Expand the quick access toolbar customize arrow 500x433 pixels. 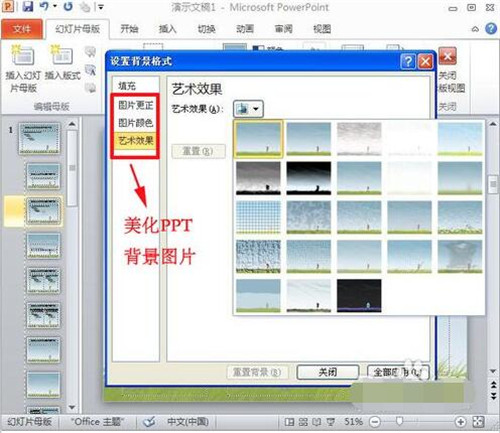[x=101, y=6]
